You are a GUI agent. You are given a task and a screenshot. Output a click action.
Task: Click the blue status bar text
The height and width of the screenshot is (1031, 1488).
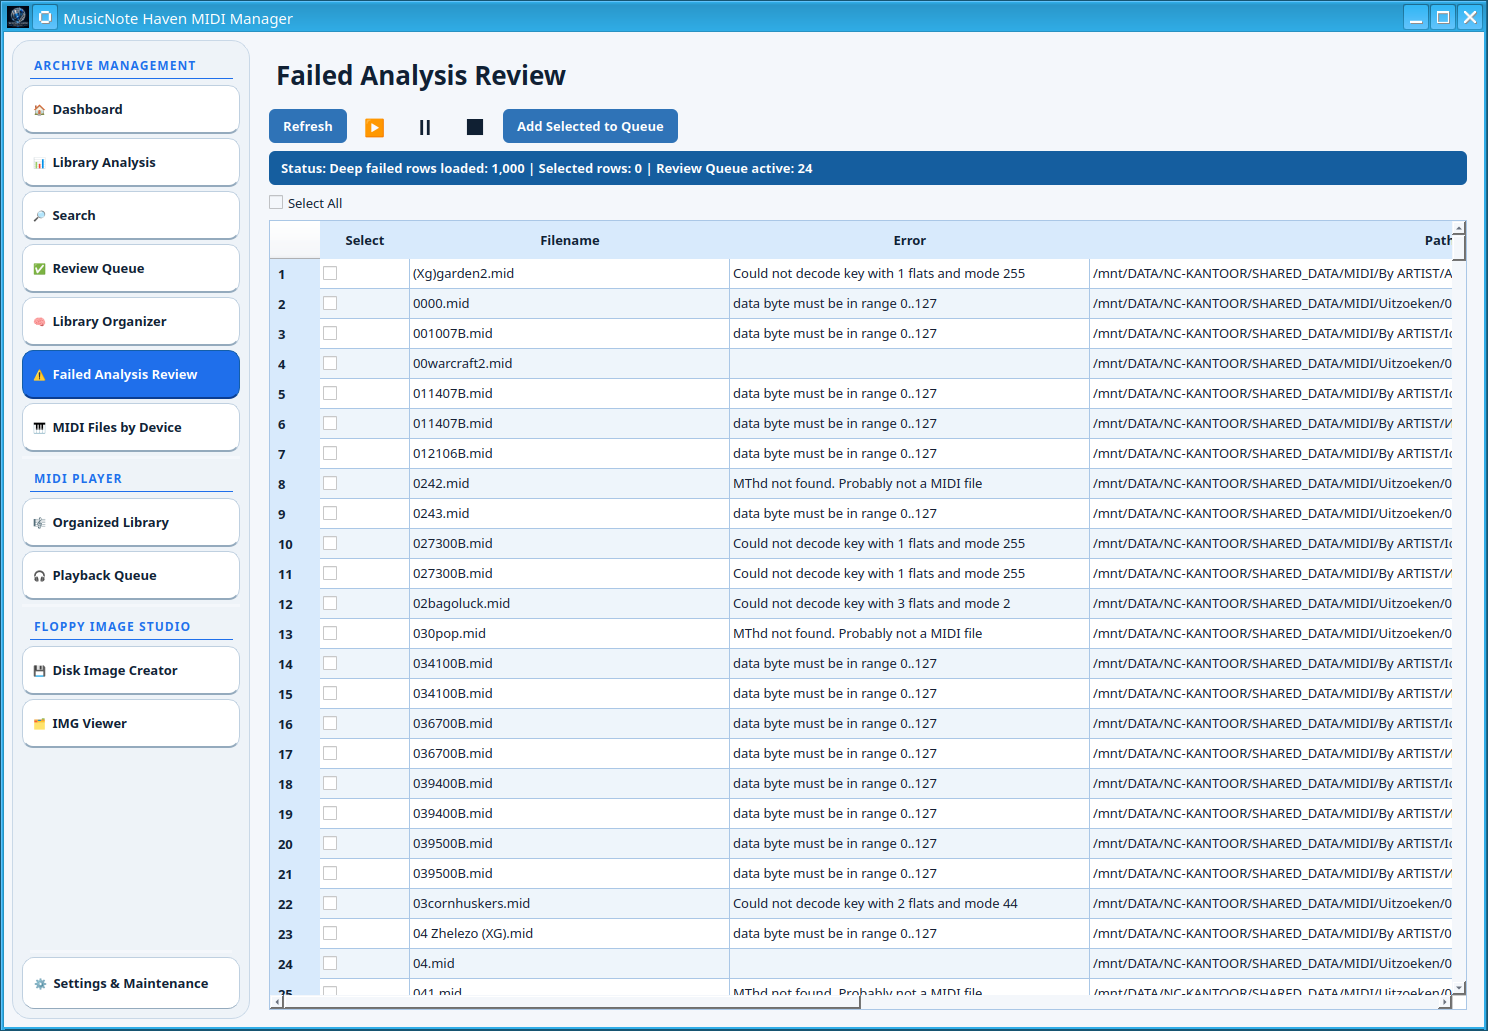pyautogui.click(x=546, y=169)
